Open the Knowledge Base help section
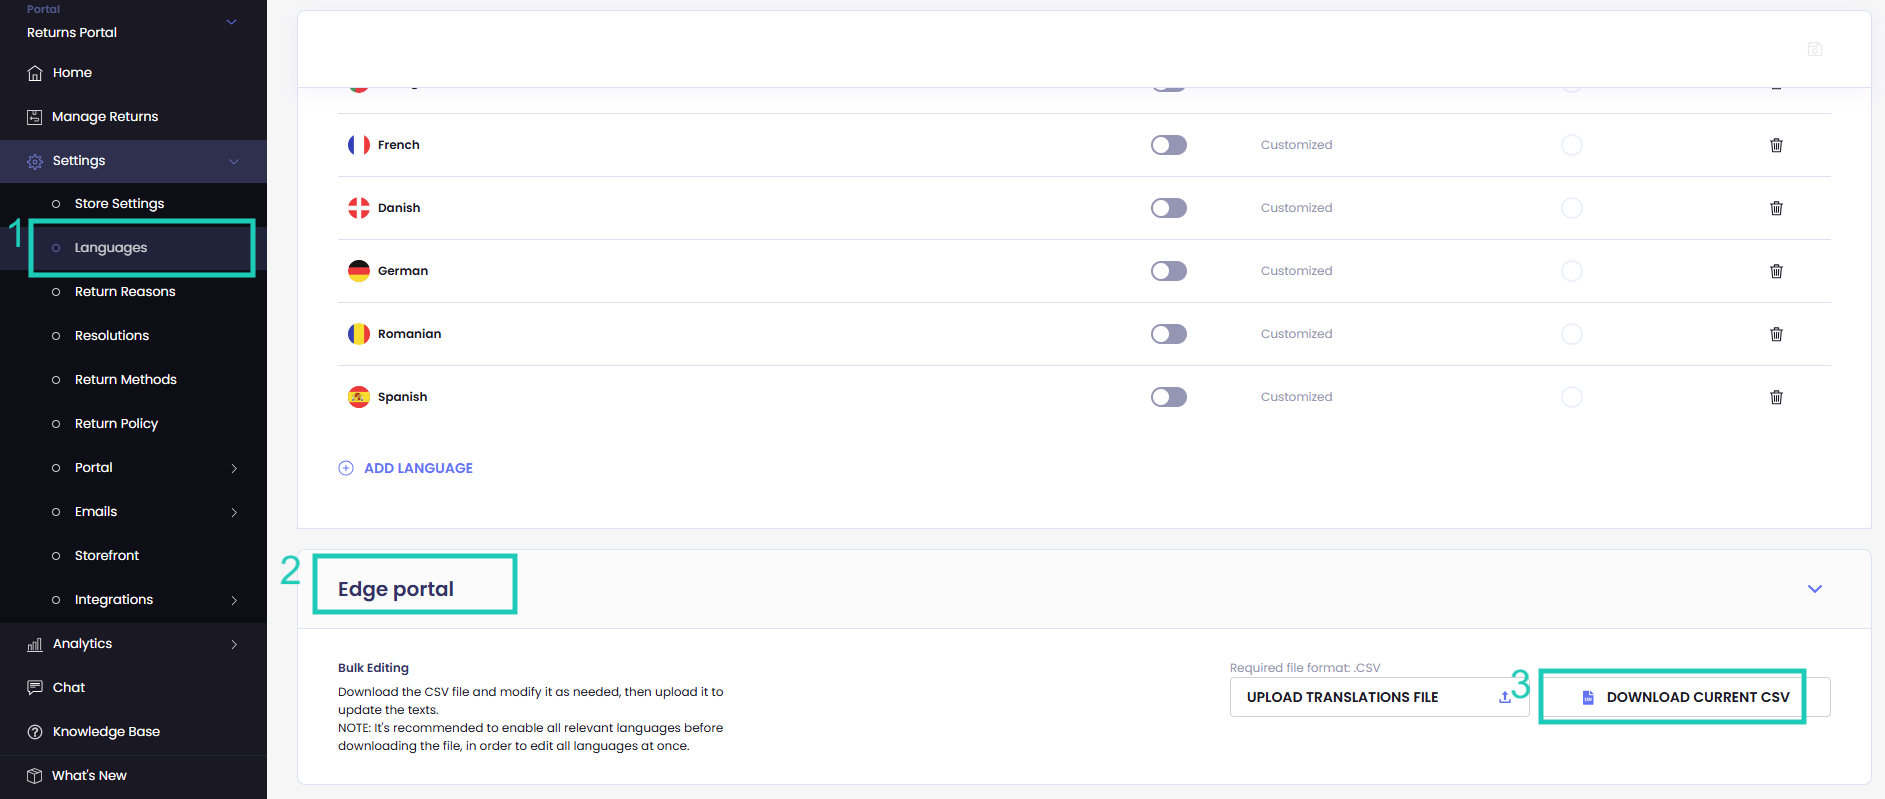 pyautogui.click(x=105, y=731)
